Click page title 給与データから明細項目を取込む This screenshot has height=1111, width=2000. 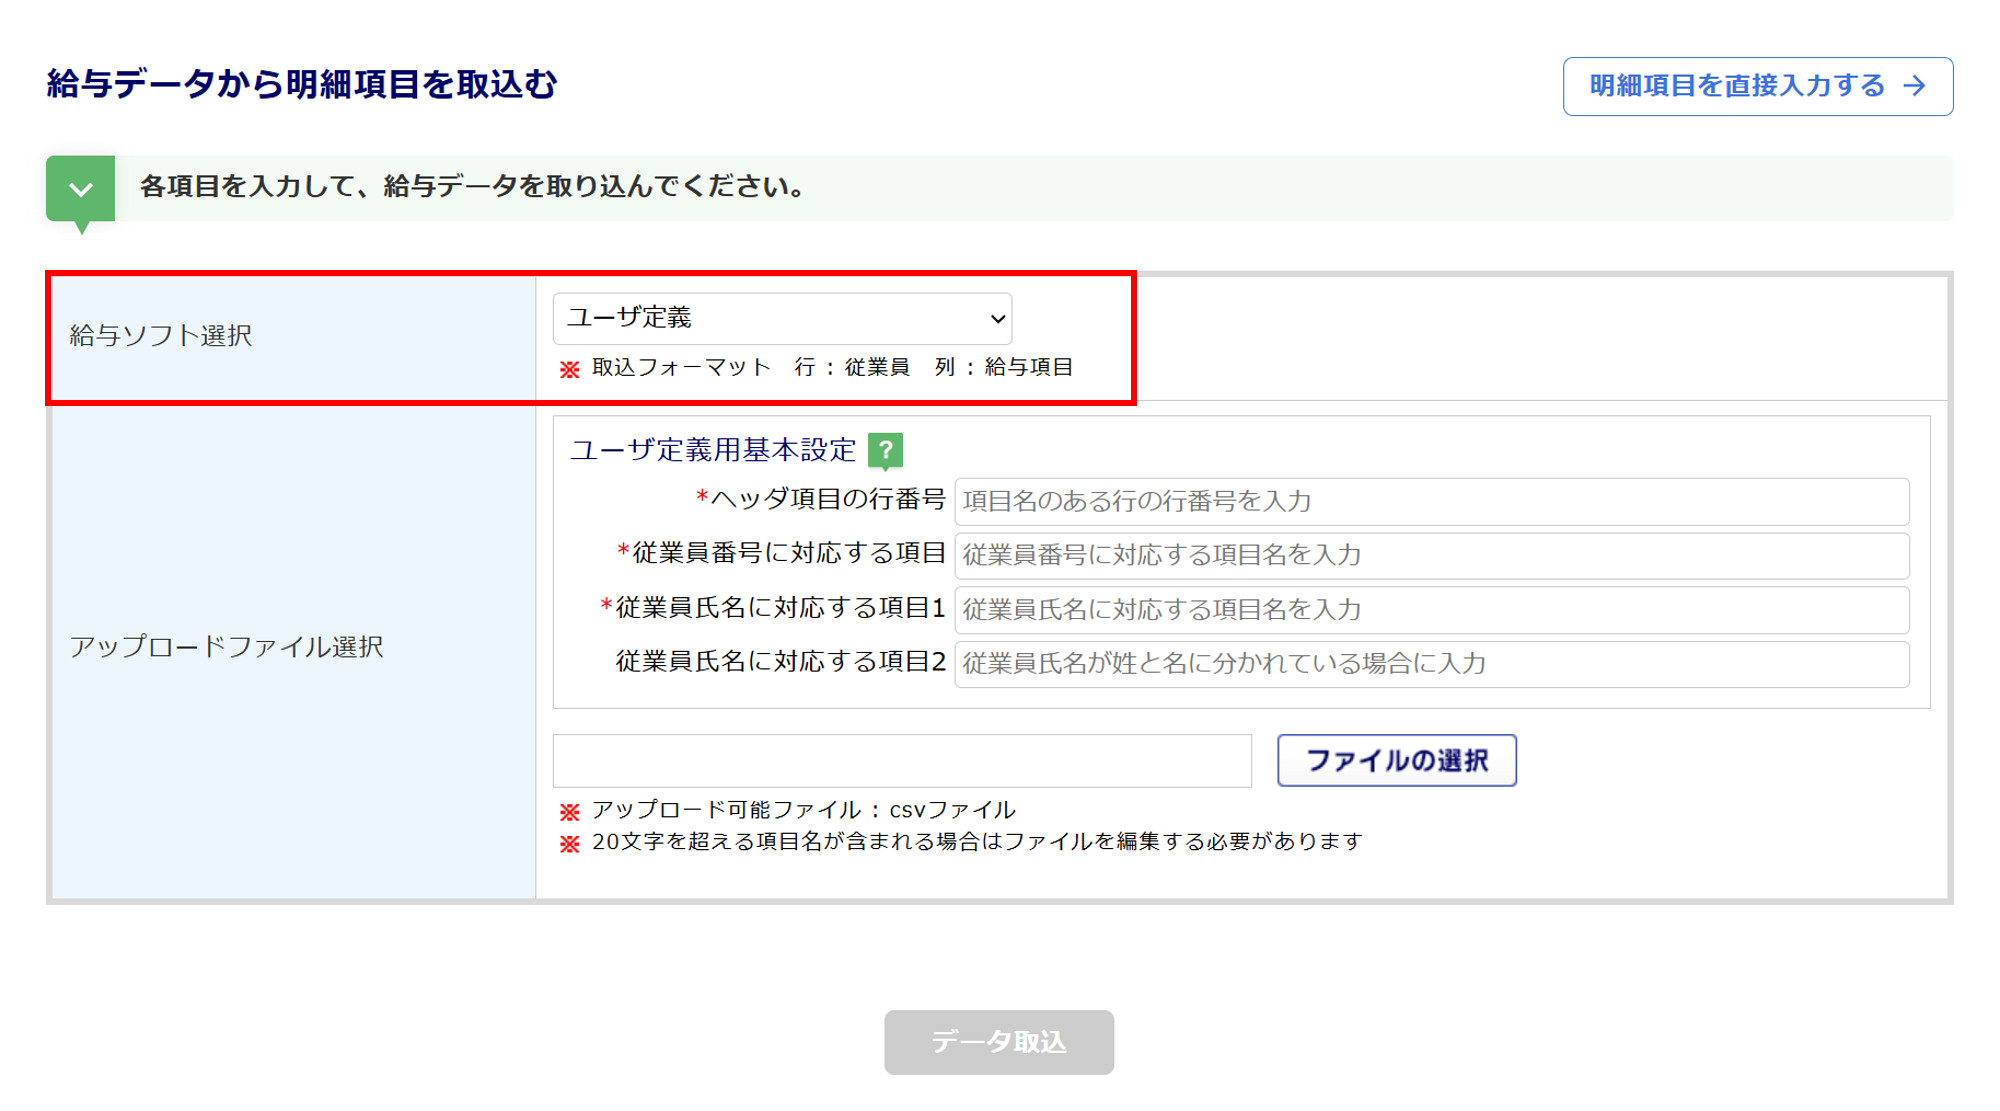301,84
